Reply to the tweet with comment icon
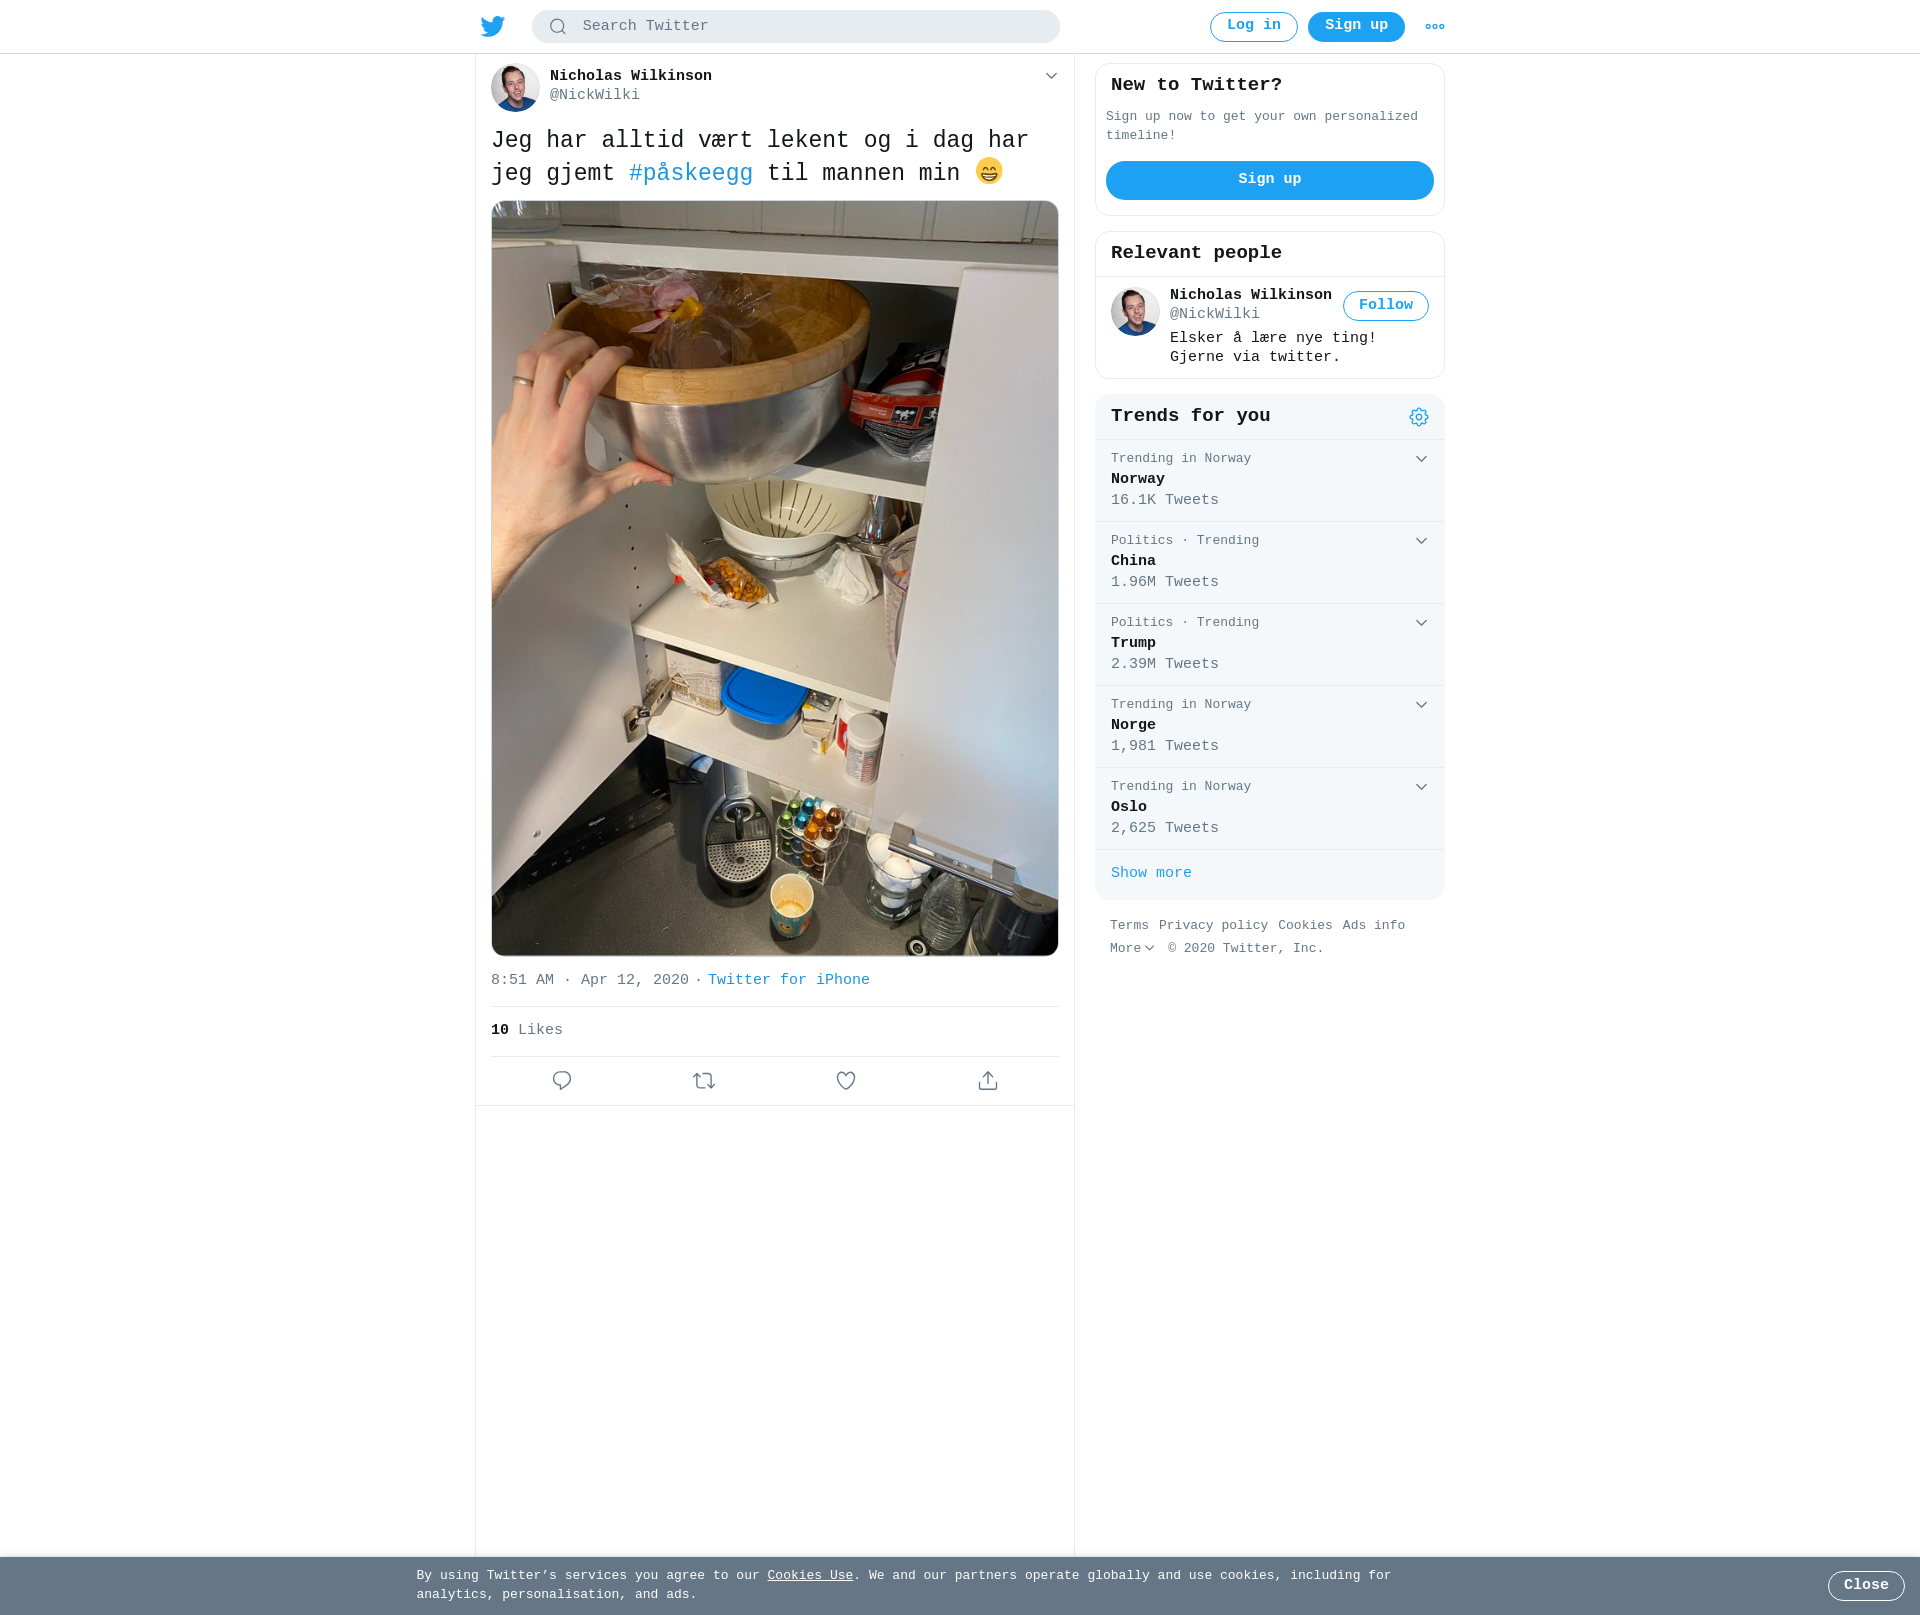Screen dimensions: 1920x1615 [x=562, y=1081]
